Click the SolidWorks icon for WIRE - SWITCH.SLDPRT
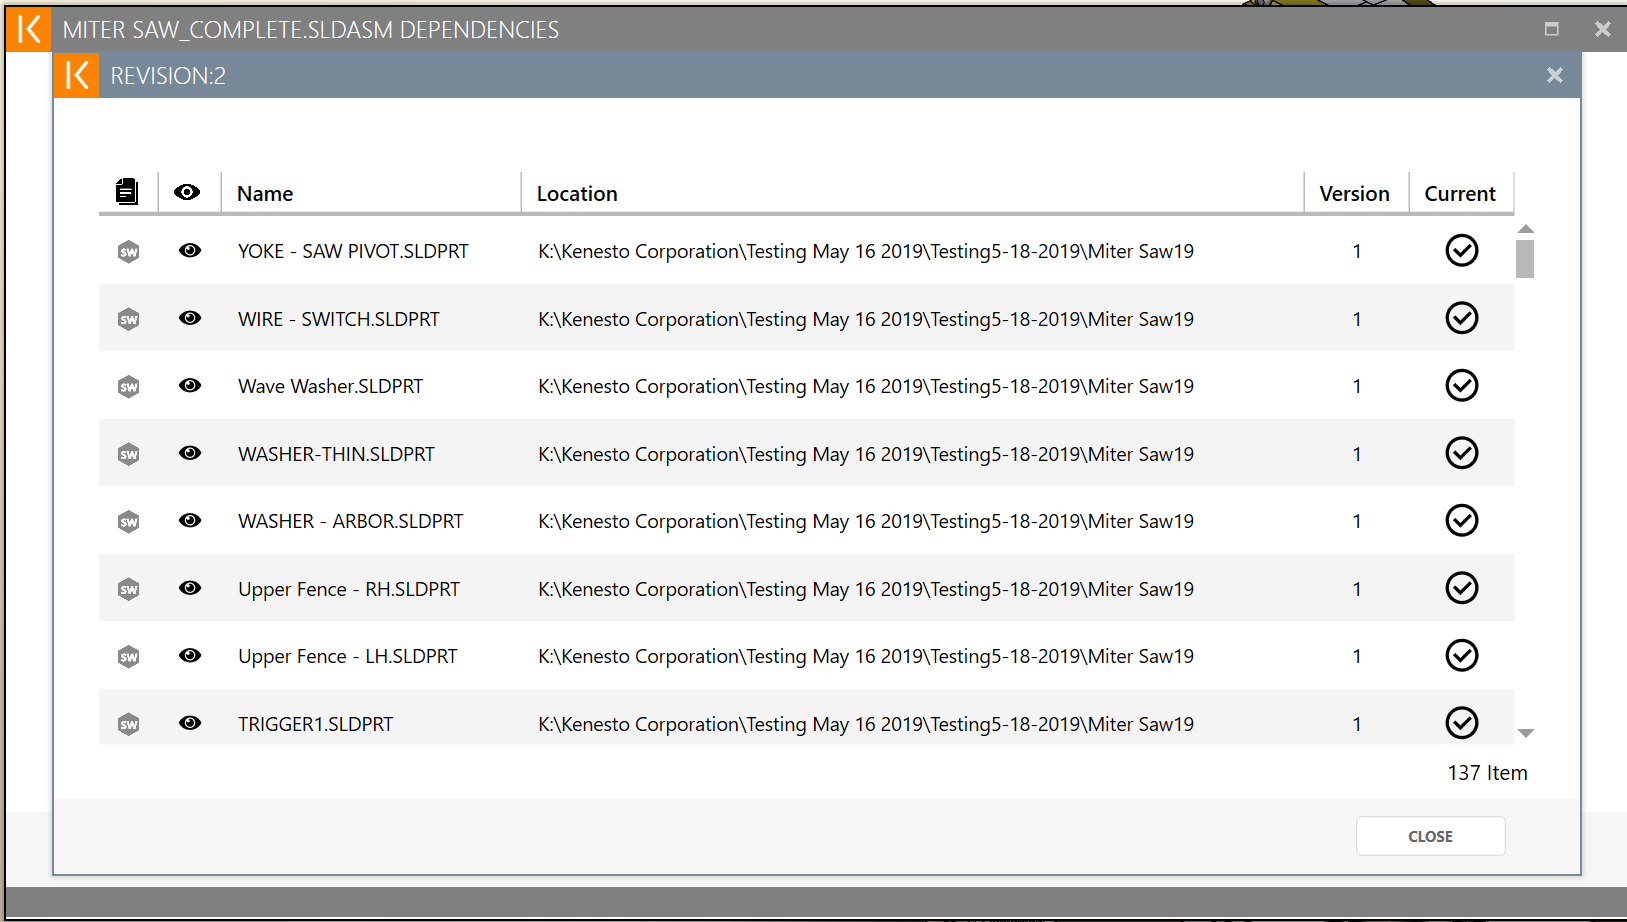This screenshot has width=1627, height=922. (128, 319)
